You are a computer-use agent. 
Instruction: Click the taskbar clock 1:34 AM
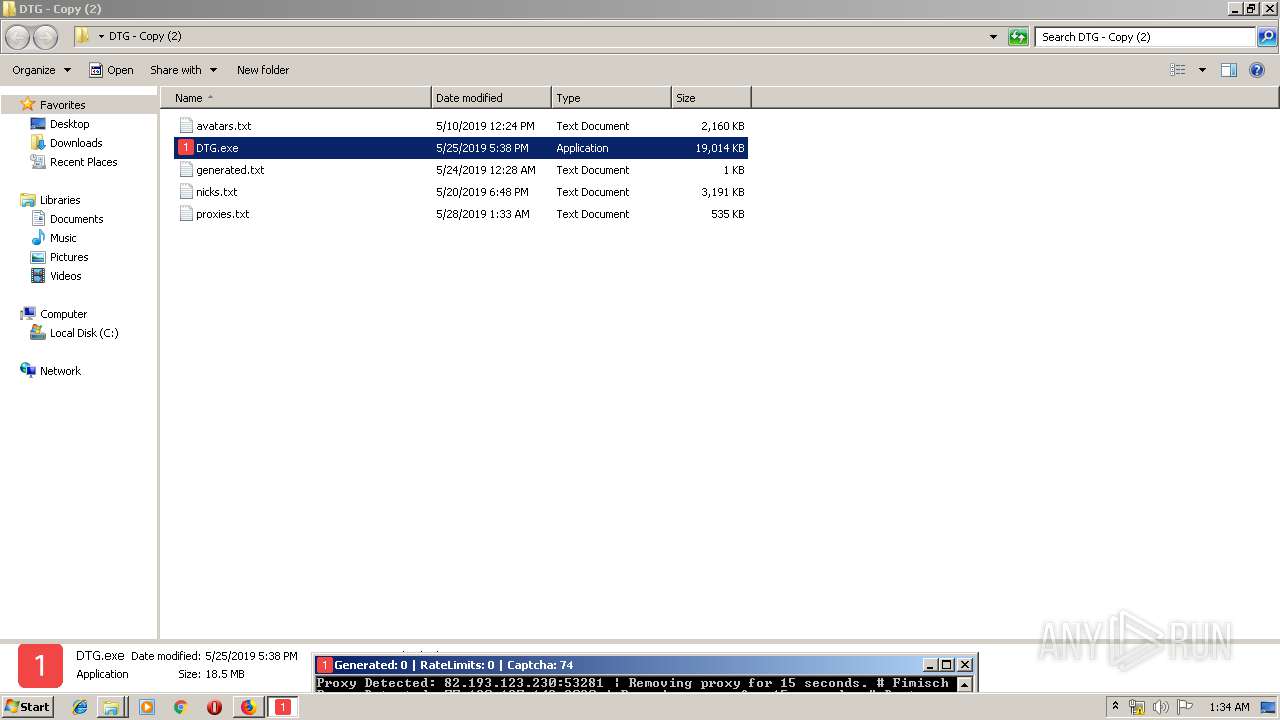[x=1229, y=707]
